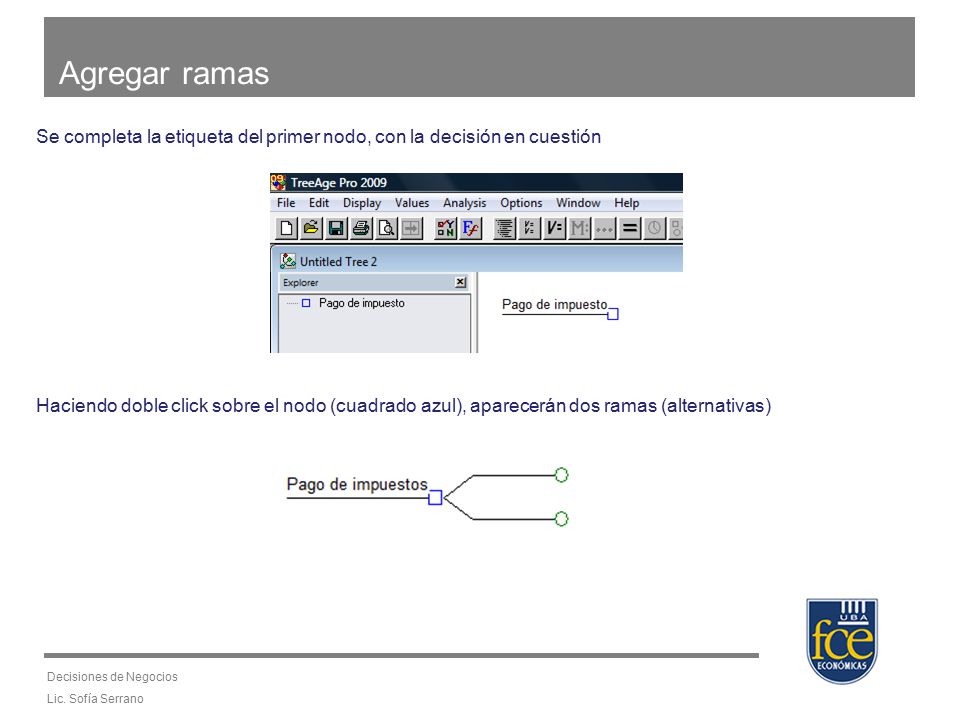Click the Explorer panel header text
This screenshot has width=960, height=720.
tap(301, 283)
